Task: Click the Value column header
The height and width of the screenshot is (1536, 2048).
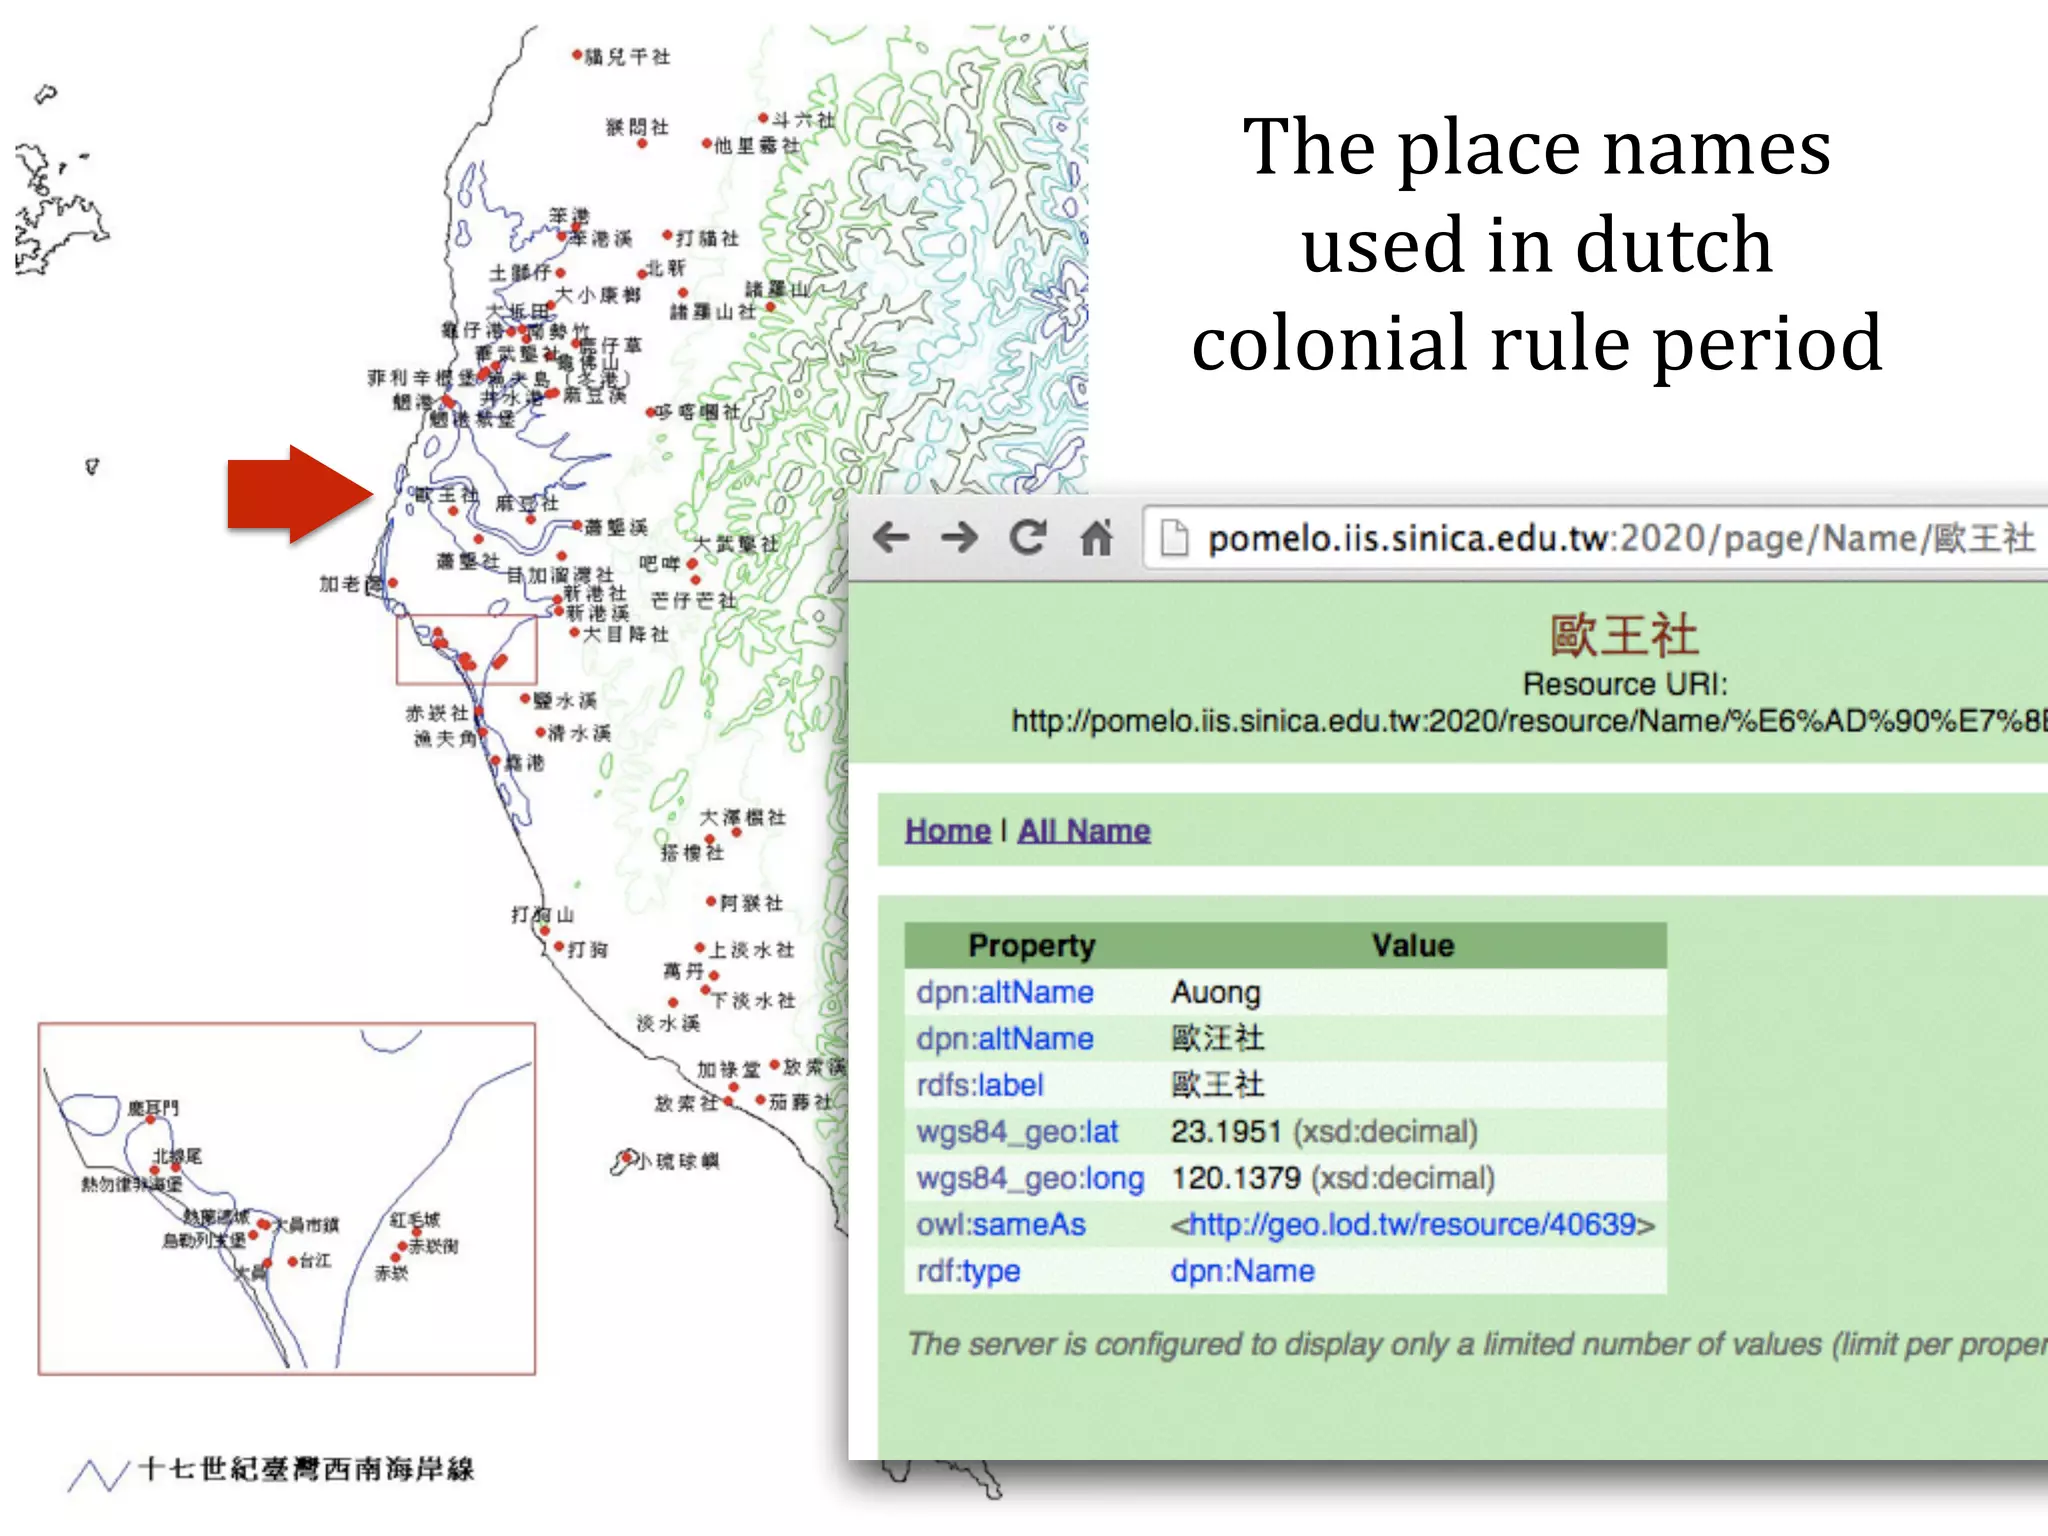Action: pyautogui.click(x=1412, y=945)
